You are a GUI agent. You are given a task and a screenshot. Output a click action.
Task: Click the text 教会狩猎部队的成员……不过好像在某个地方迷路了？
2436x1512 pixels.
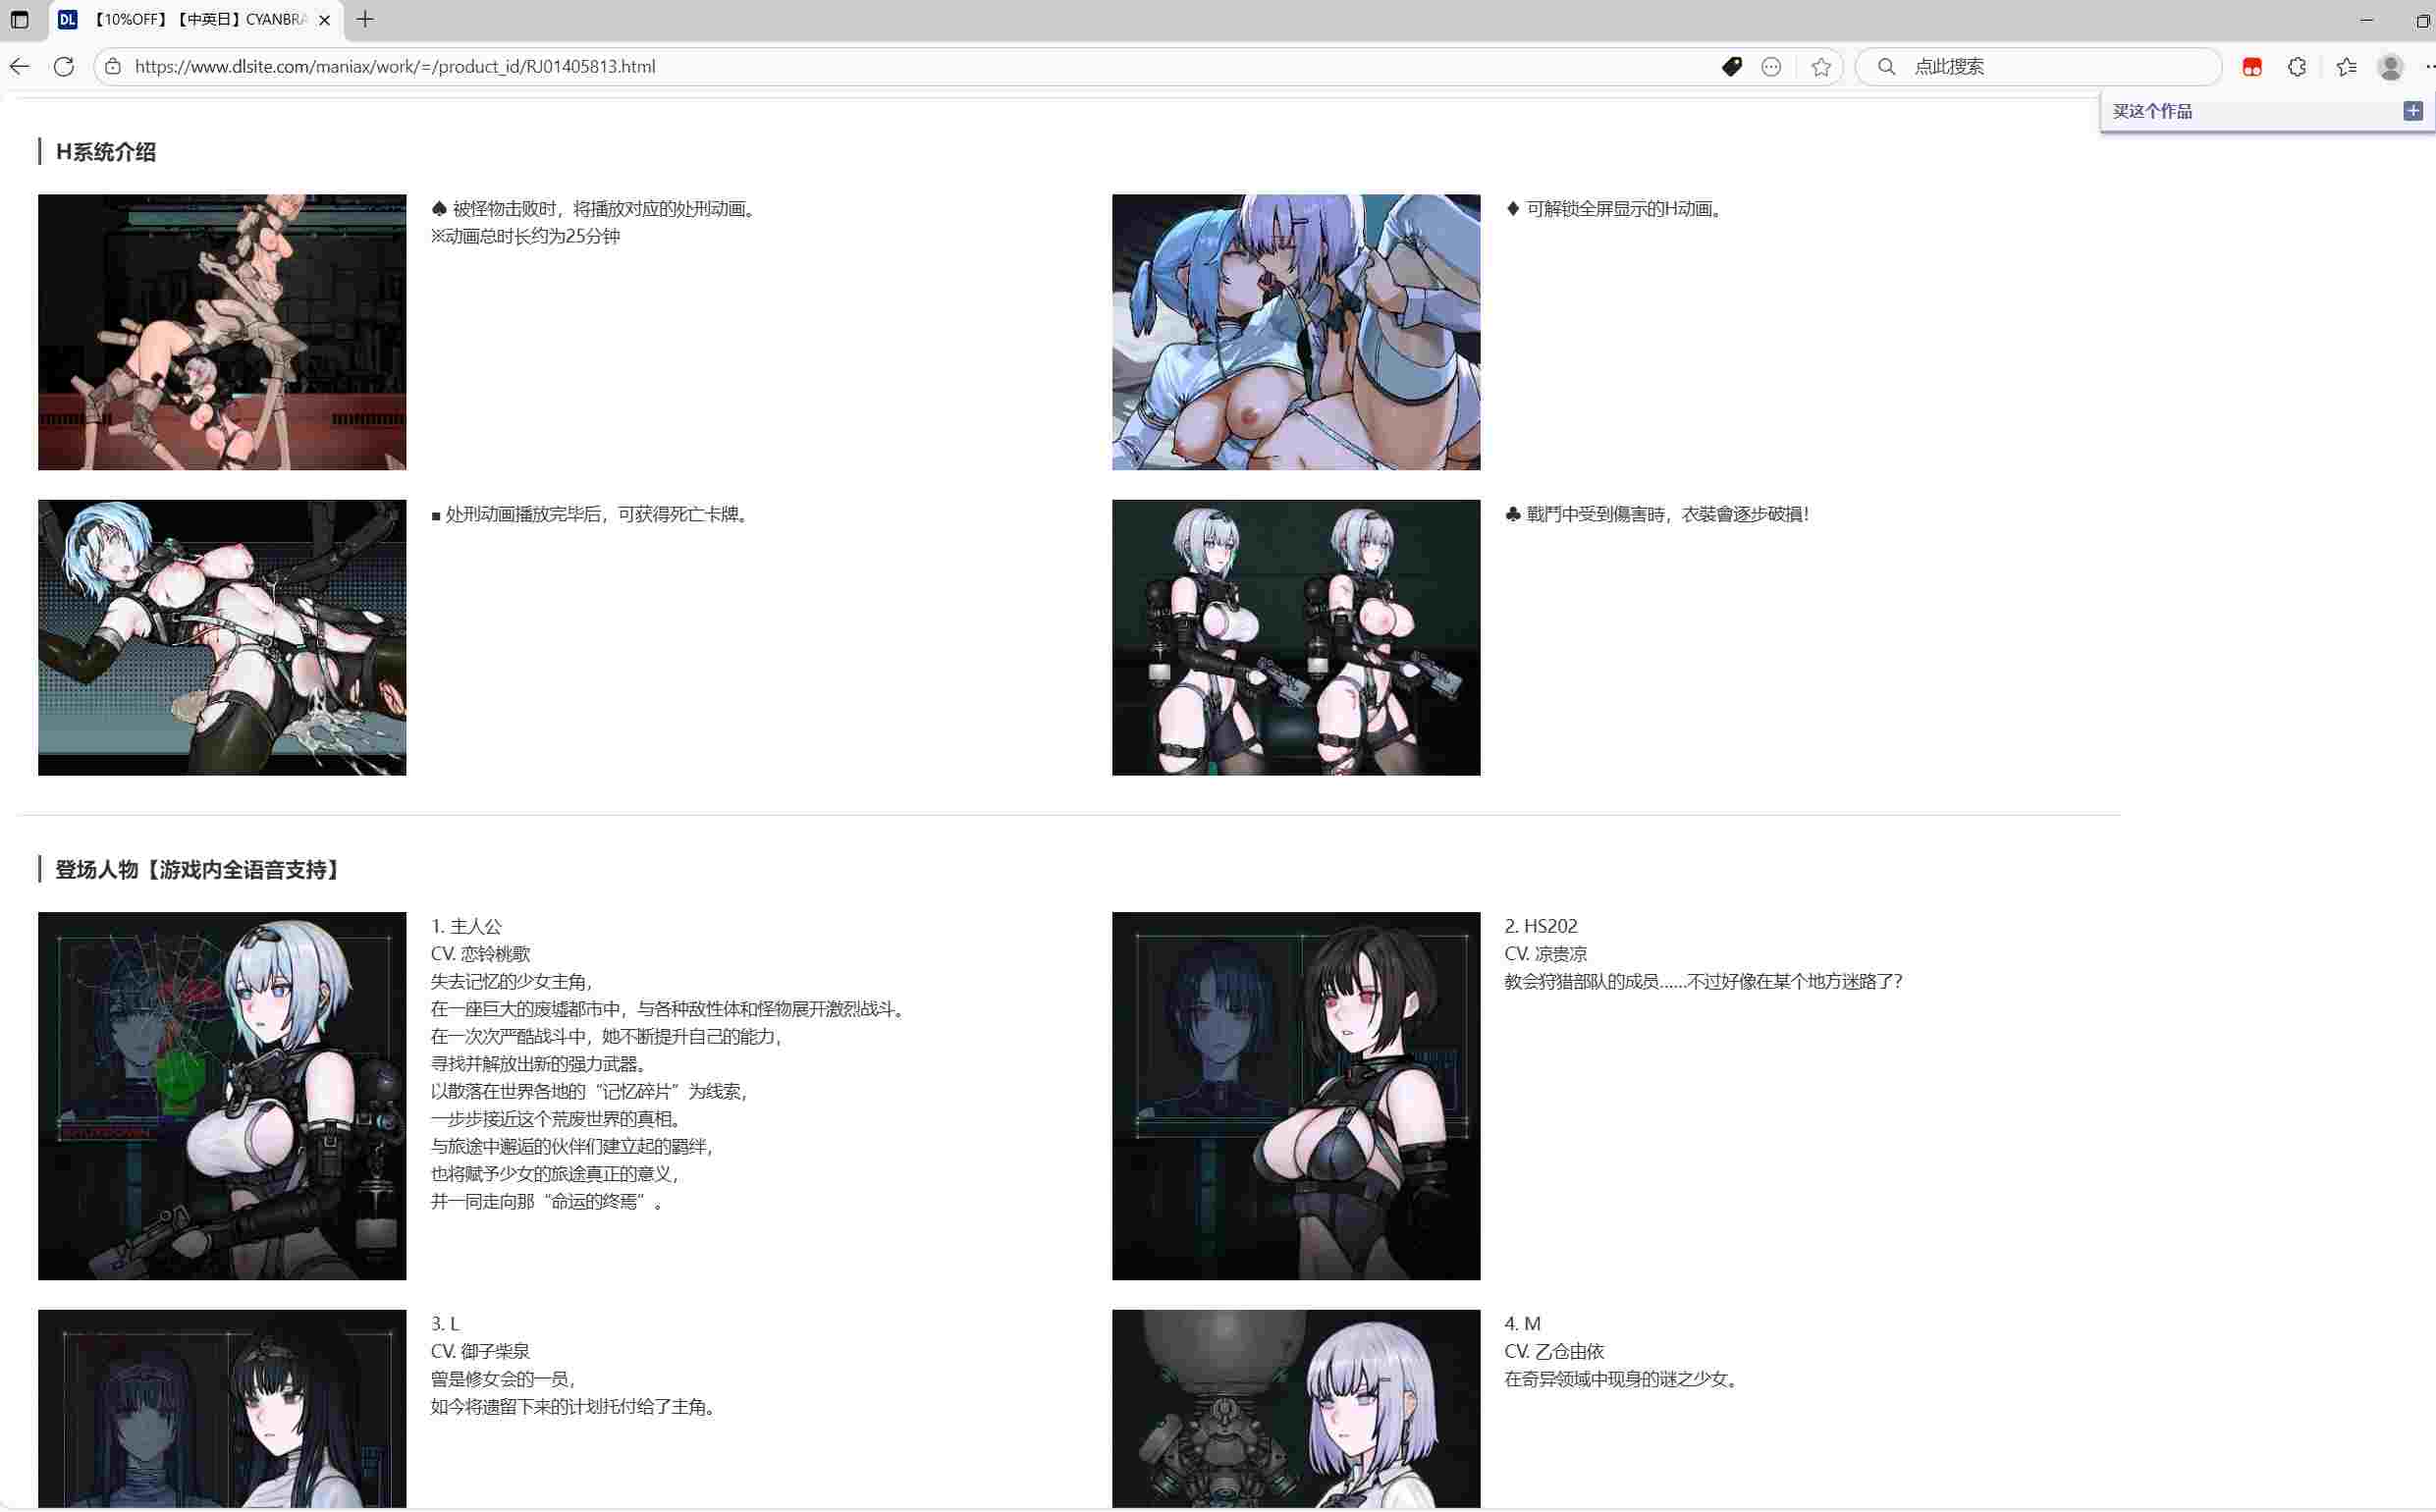1703,982
